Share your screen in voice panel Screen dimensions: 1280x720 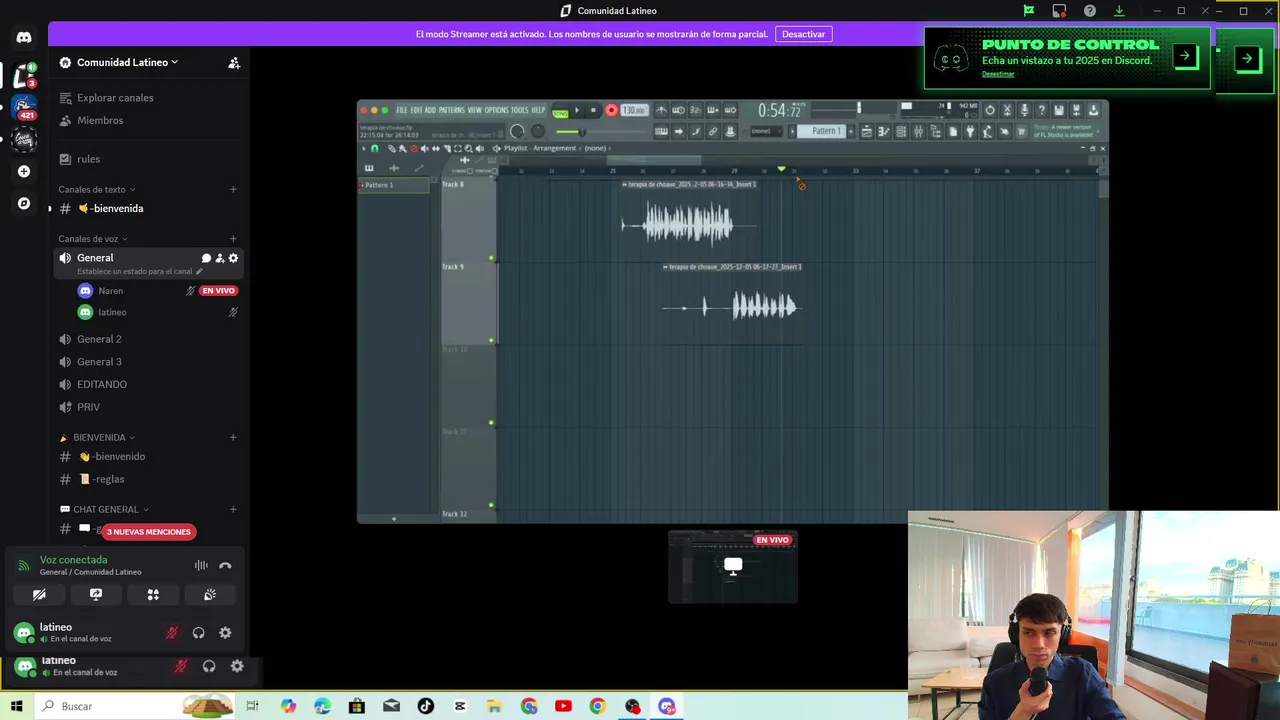96,594
